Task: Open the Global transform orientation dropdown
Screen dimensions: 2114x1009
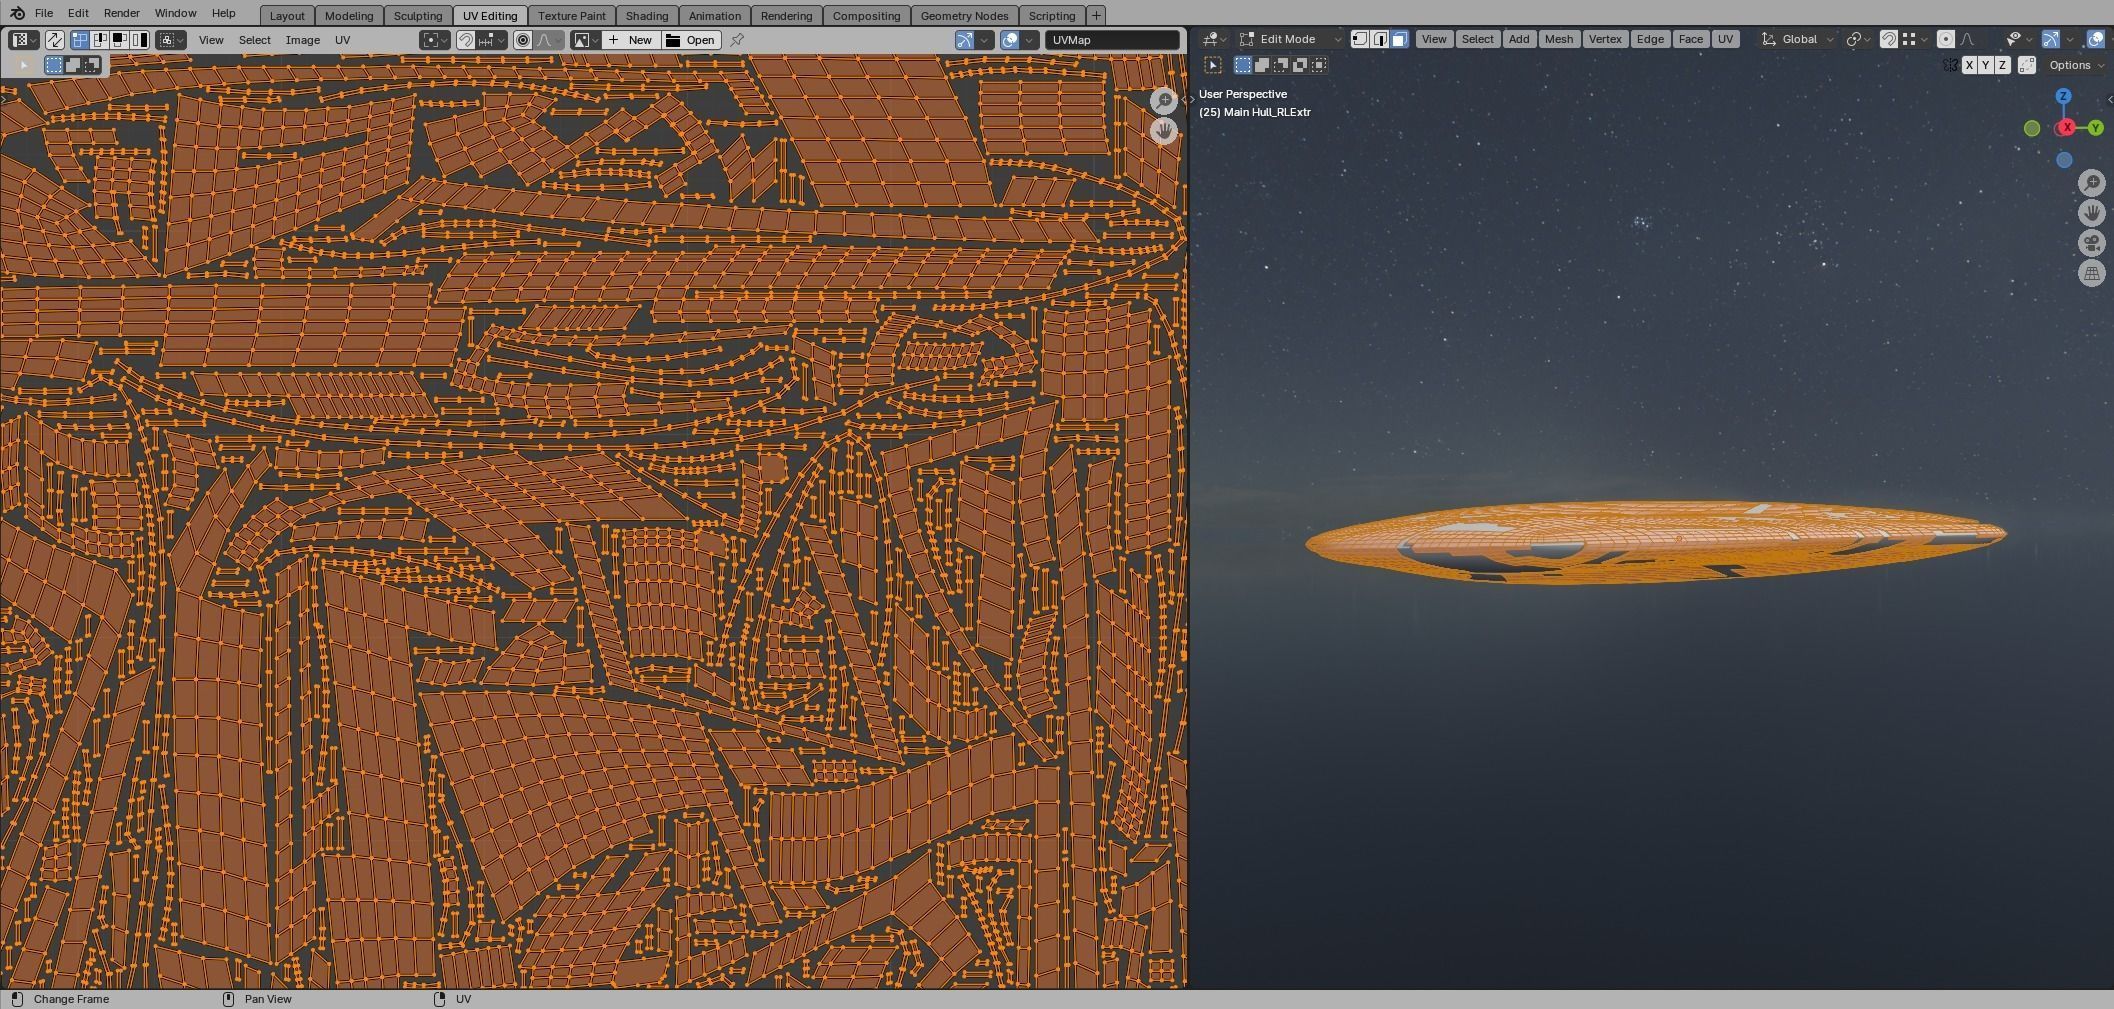Action: (1798, 39)
